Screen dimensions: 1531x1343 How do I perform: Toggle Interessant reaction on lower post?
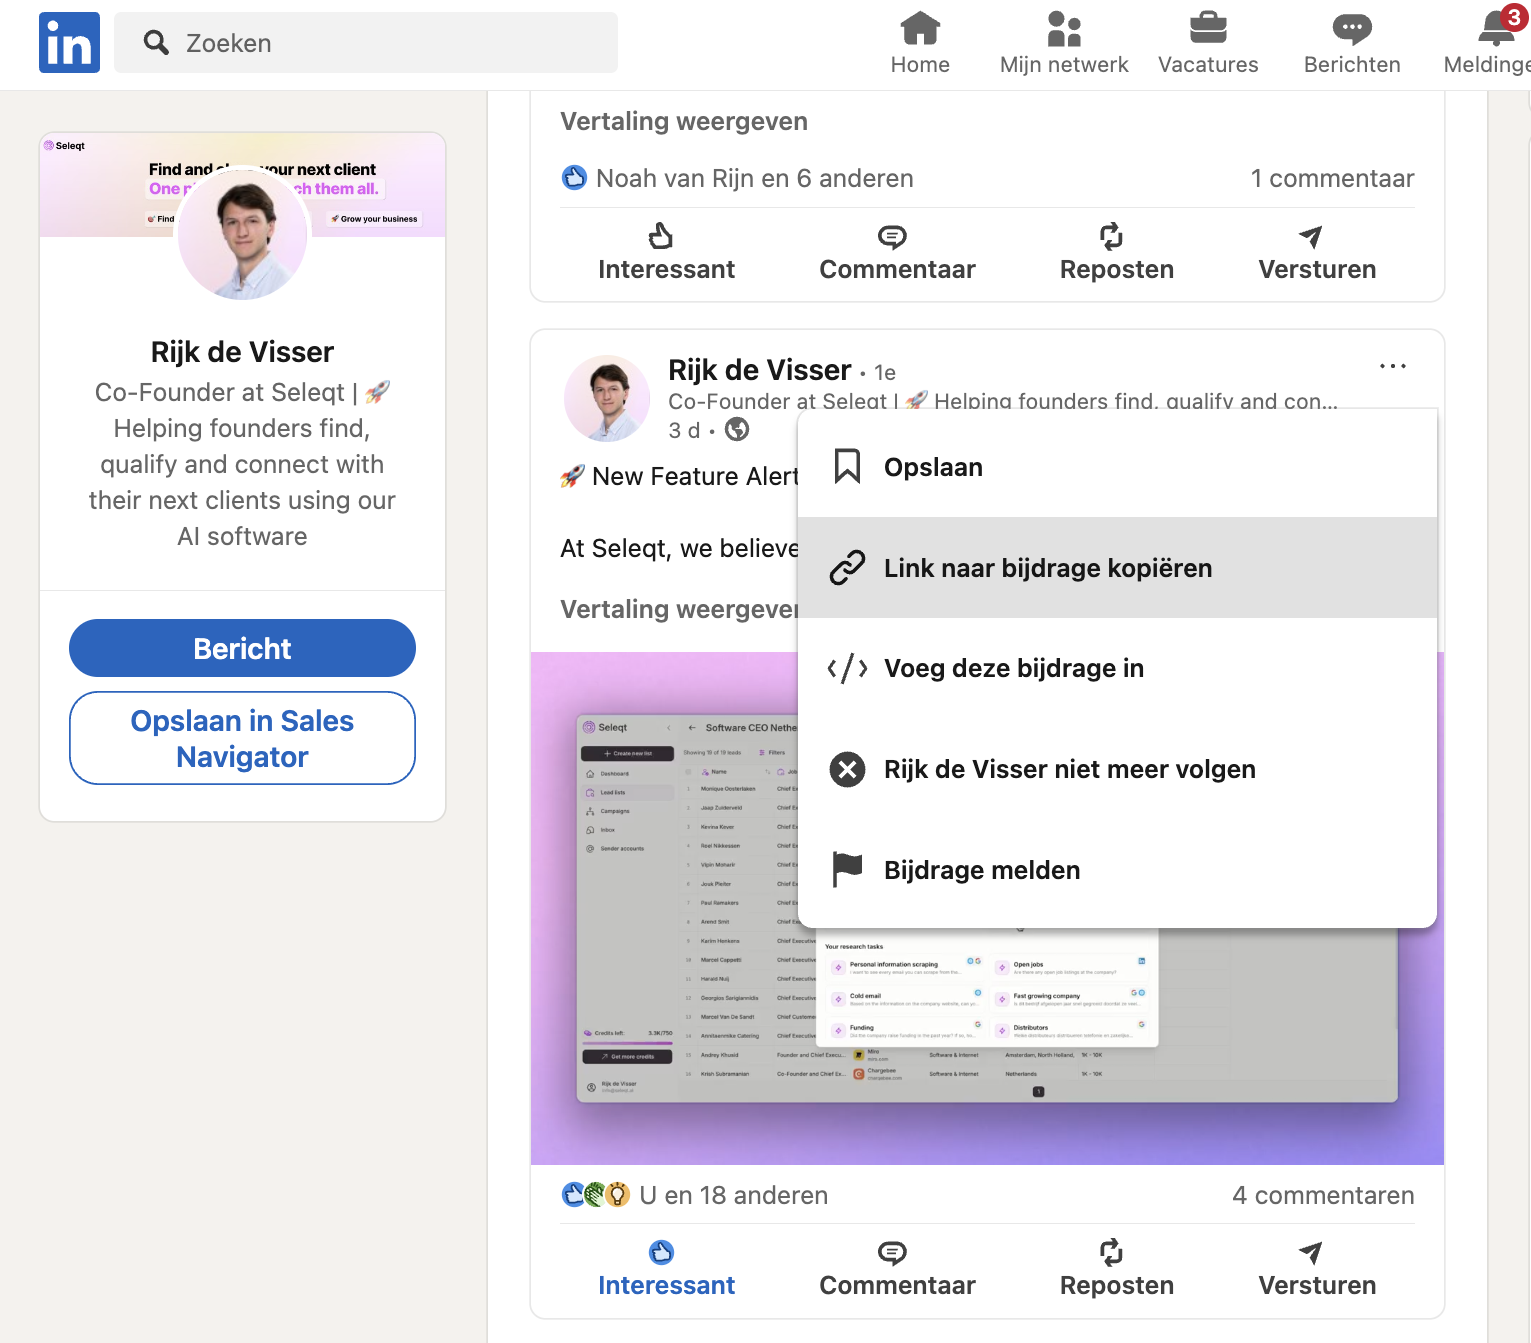pyautogui.click(x=666, y=1269)
